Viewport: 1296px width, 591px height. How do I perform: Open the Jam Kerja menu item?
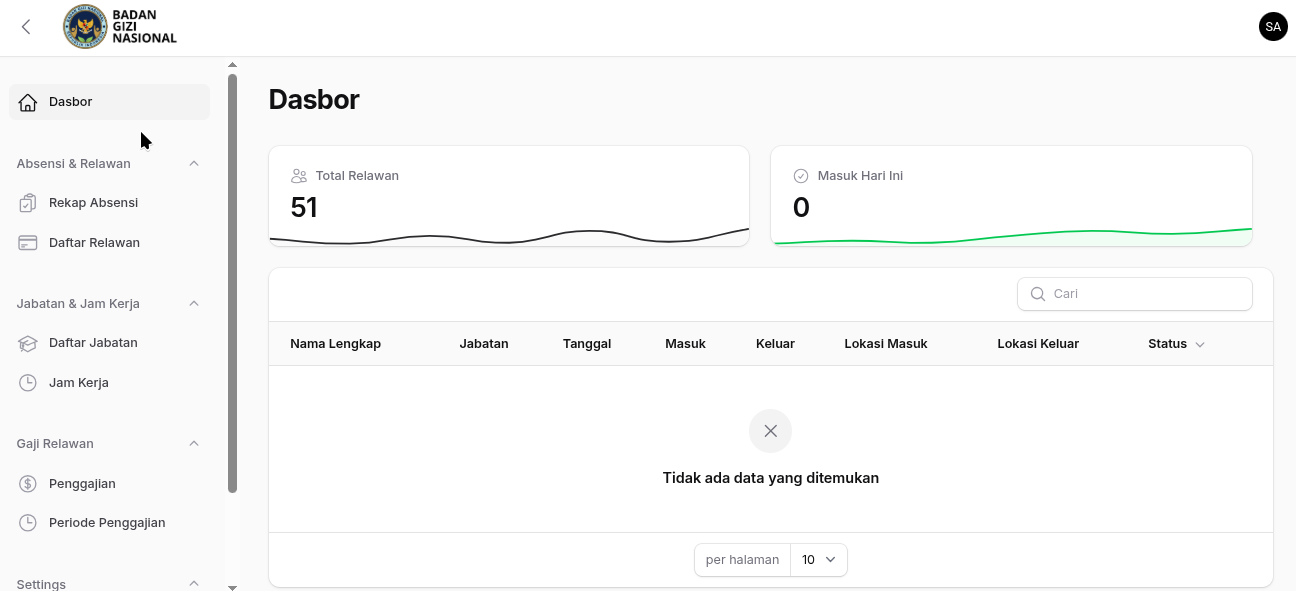pyautogui.click(x=110, y=383)
